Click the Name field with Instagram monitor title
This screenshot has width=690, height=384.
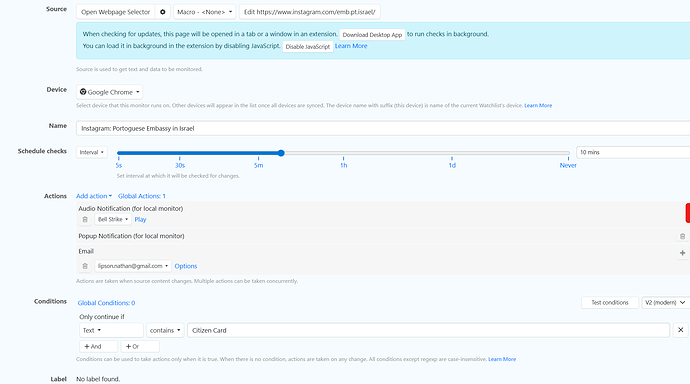click(x=383, y=128)
